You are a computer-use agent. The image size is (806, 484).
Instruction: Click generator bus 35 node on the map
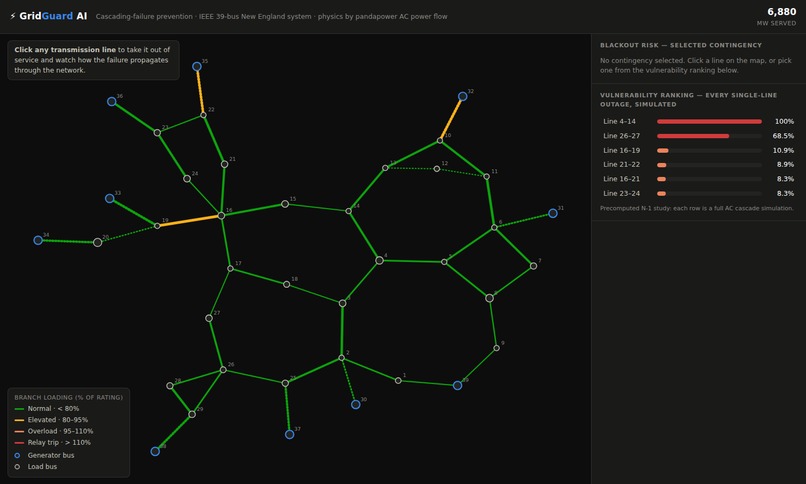197,66
